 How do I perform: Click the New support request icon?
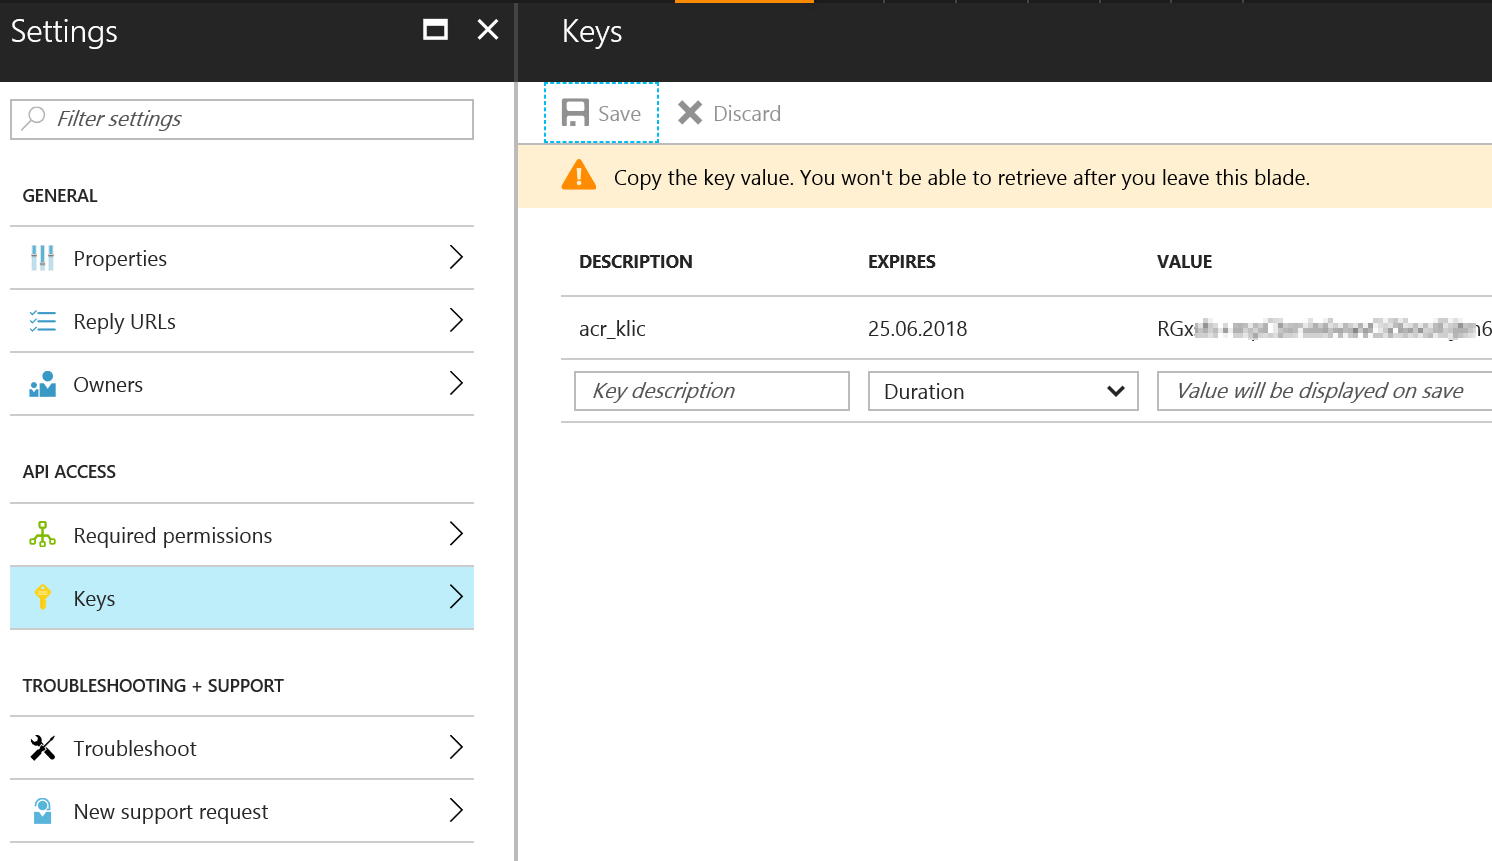point(42,811)
